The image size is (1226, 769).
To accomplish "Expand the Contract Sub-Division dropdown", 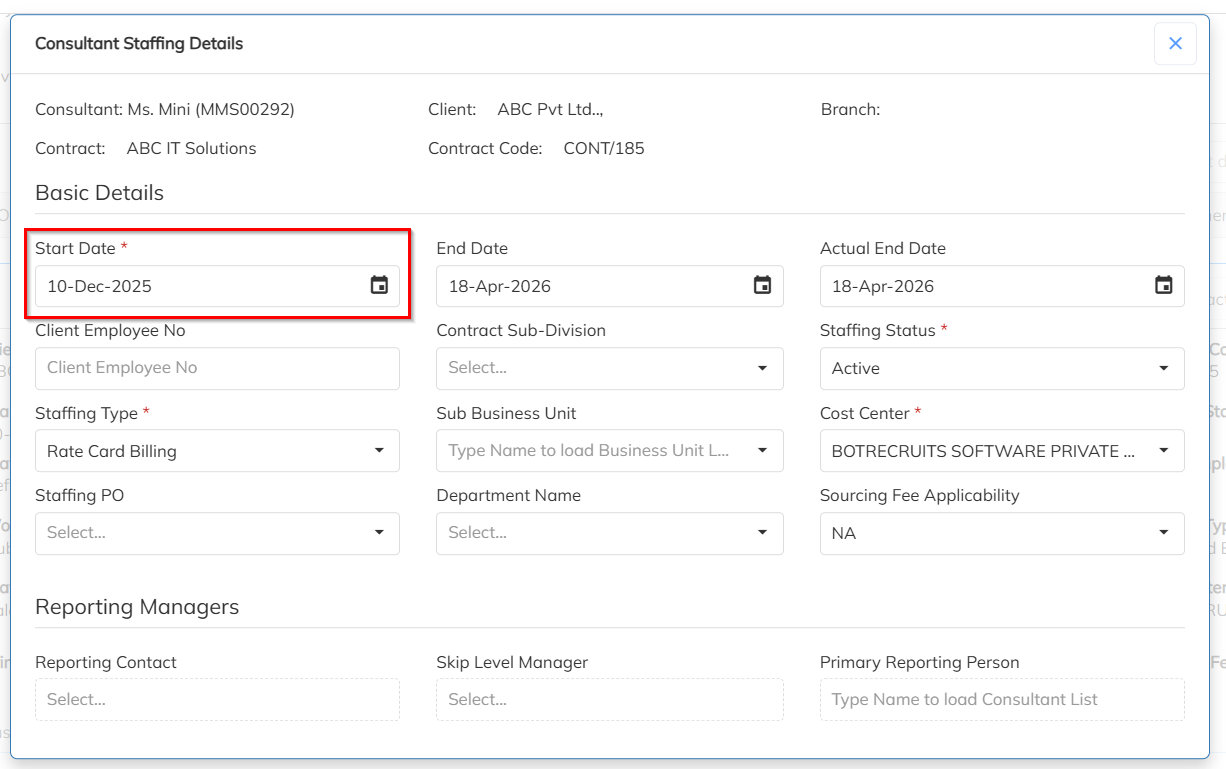I will point(762,368).
